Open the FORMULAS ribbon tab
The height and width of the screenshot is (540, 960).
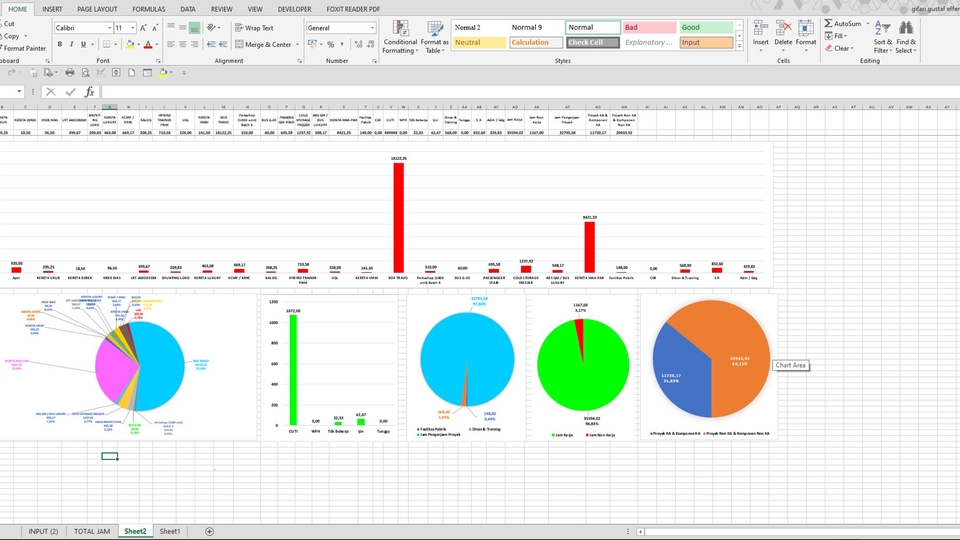(149, 9)
